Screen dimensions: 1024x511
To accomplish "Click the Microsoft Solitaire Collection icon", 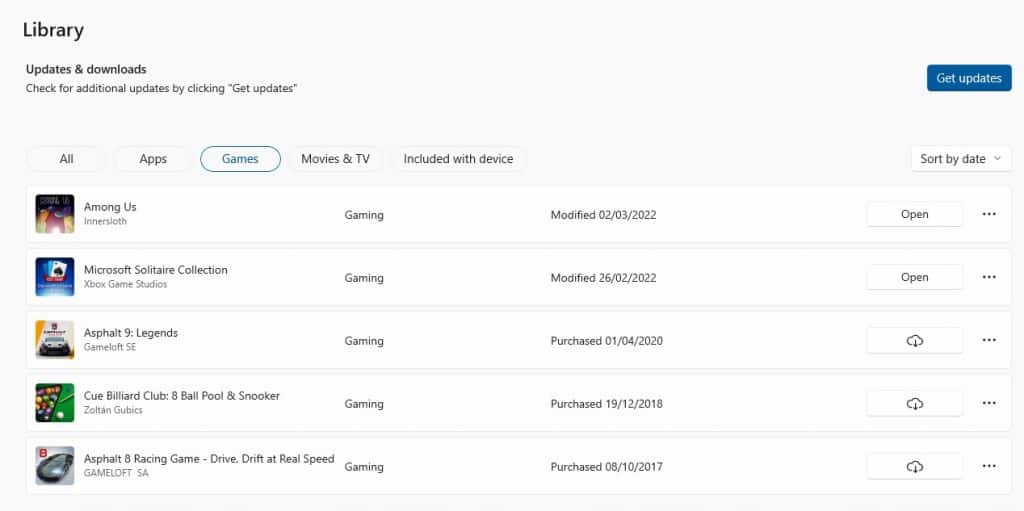I will point(55,277).
